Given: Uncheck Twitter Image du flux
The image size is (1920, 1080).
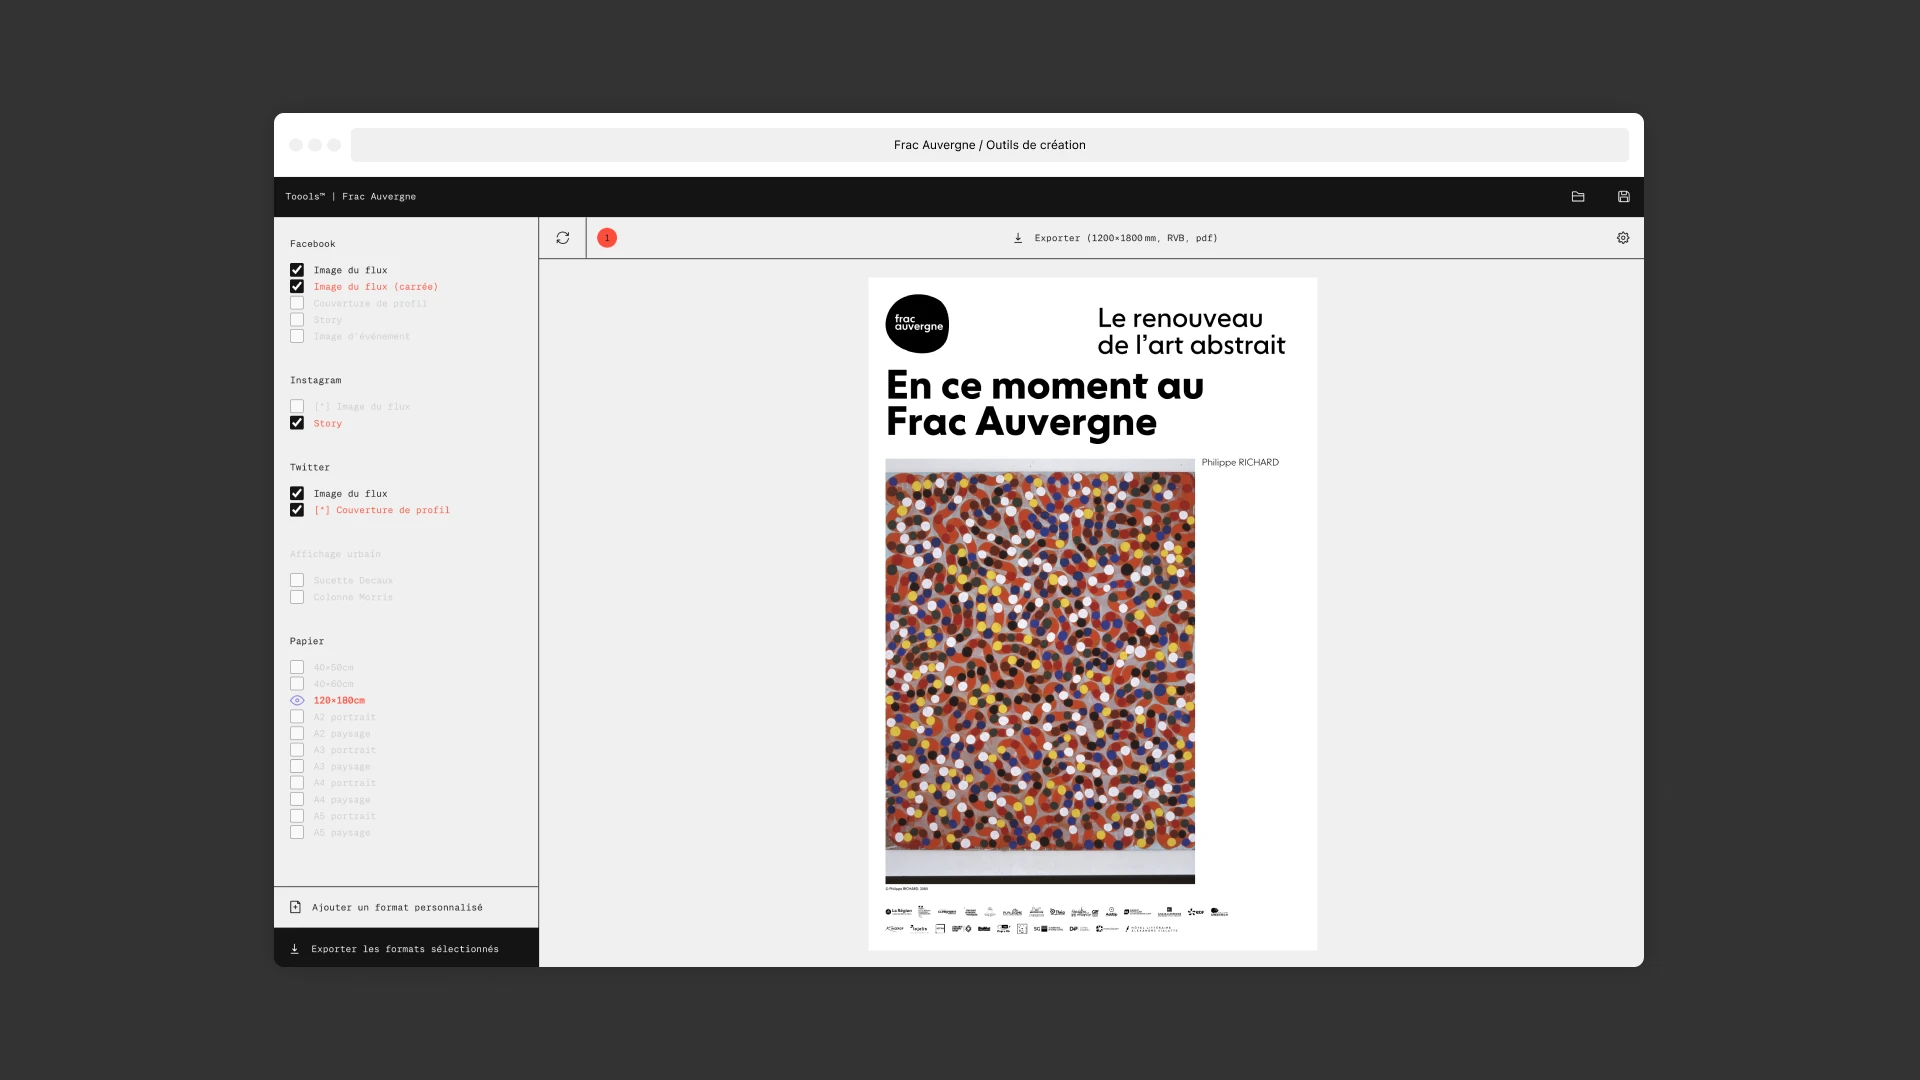Looking at the screenshot, I should coord(297,493).
